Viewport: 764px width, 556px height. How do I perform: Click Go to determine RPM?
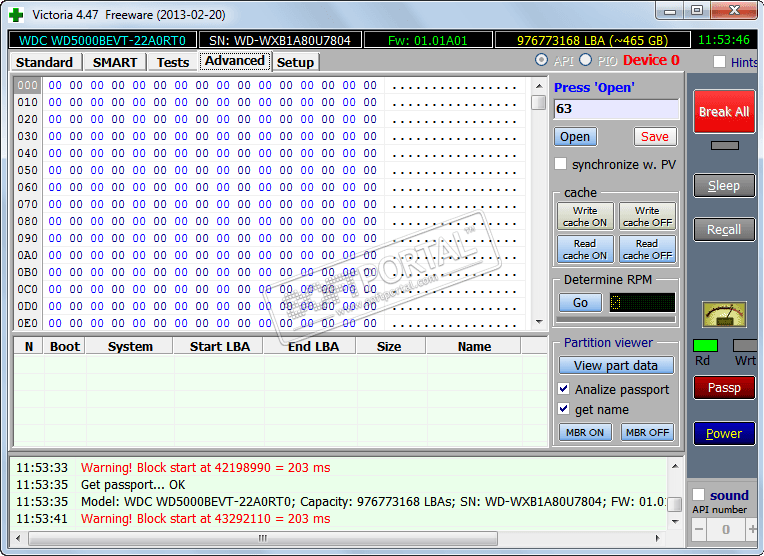(580, 303)
